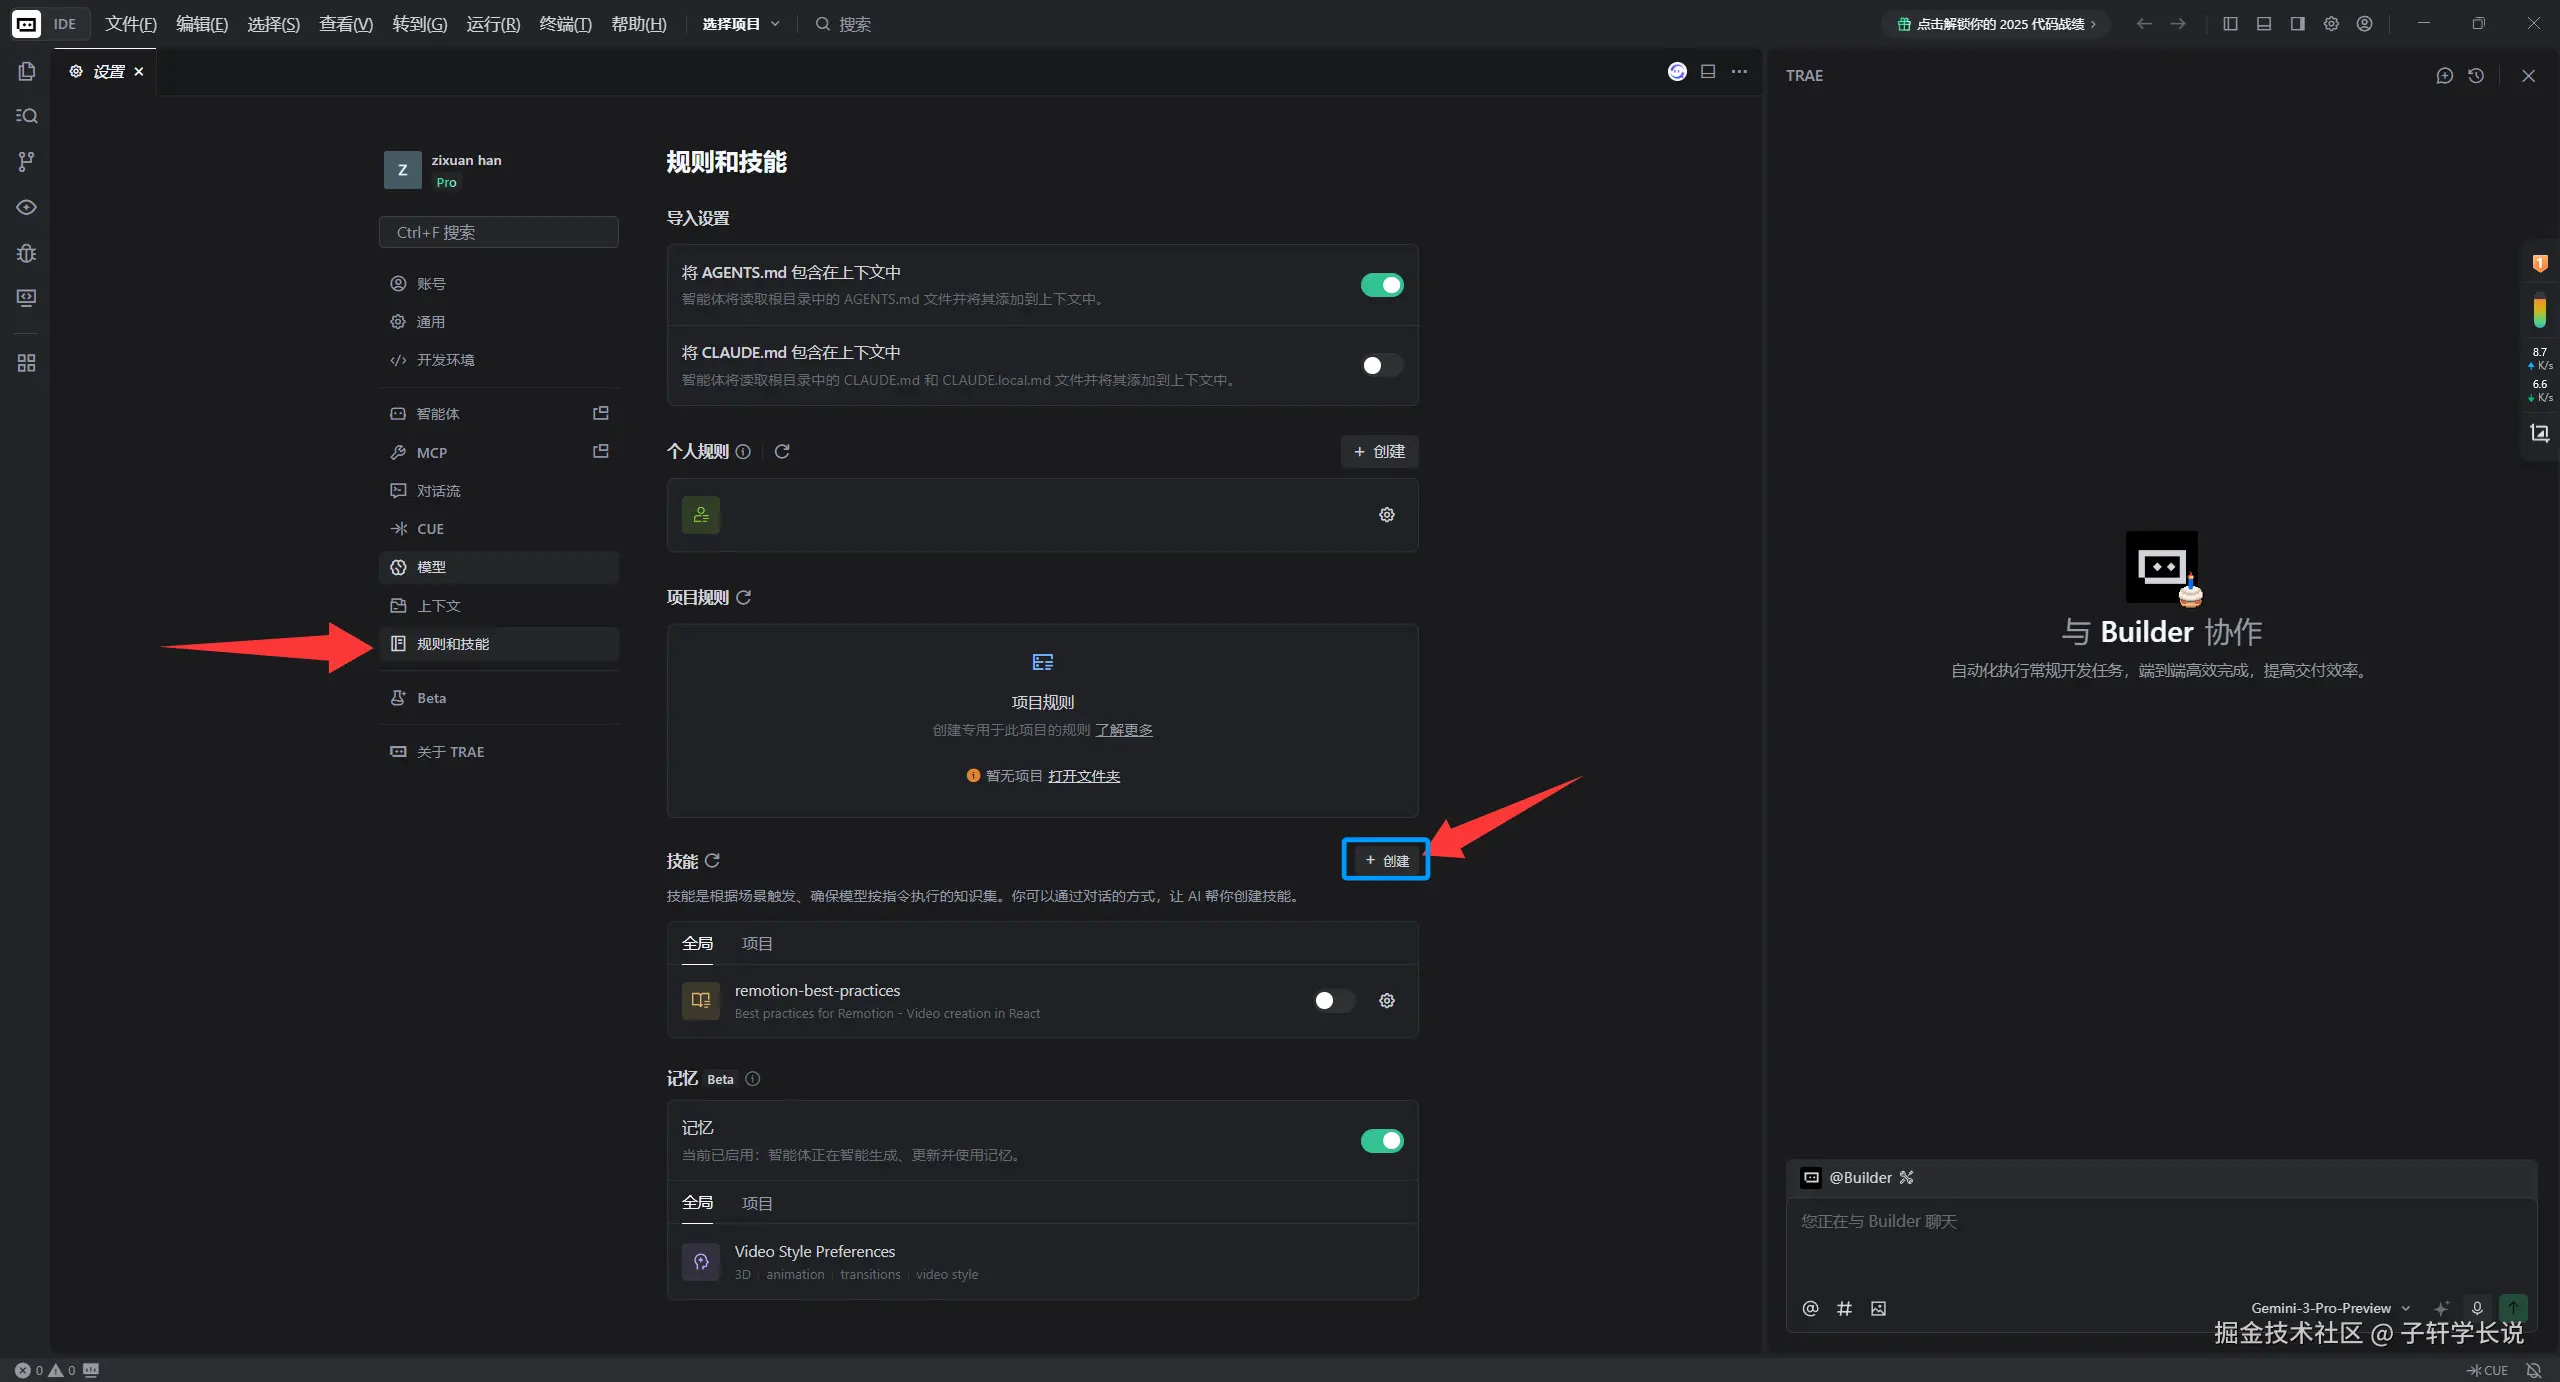Start a new chat in TRAE panel
The image size is (2560, 1382).
(2444, 76)
